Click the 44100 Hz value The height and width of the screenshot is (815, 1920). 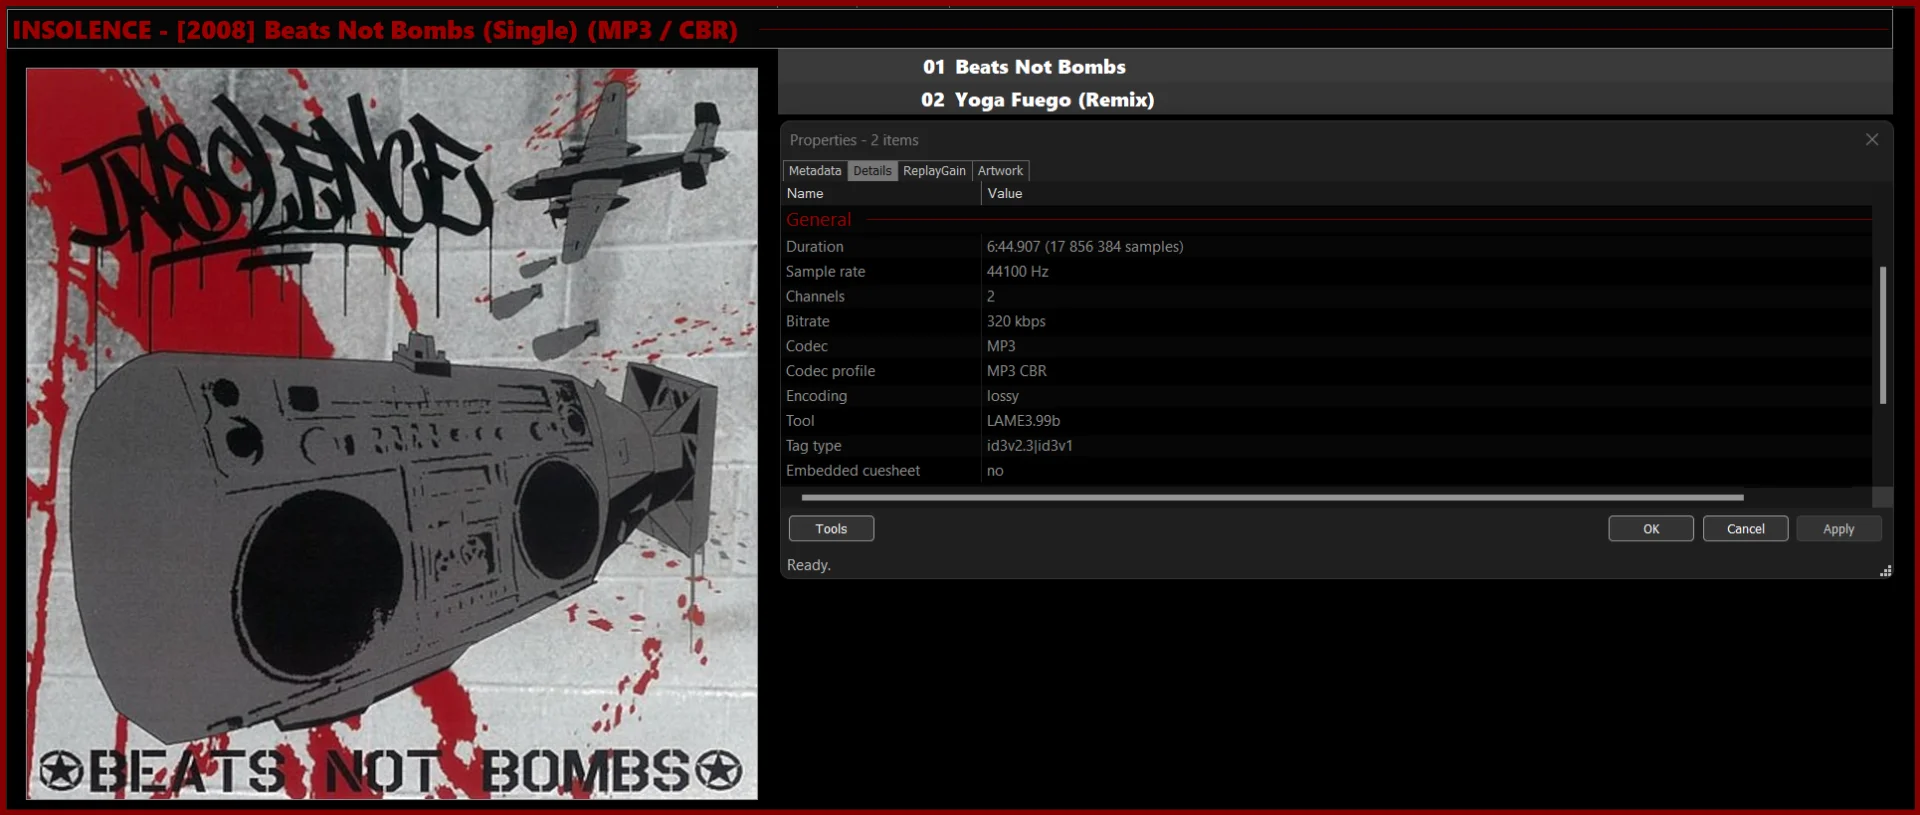tap(1017, 272)
